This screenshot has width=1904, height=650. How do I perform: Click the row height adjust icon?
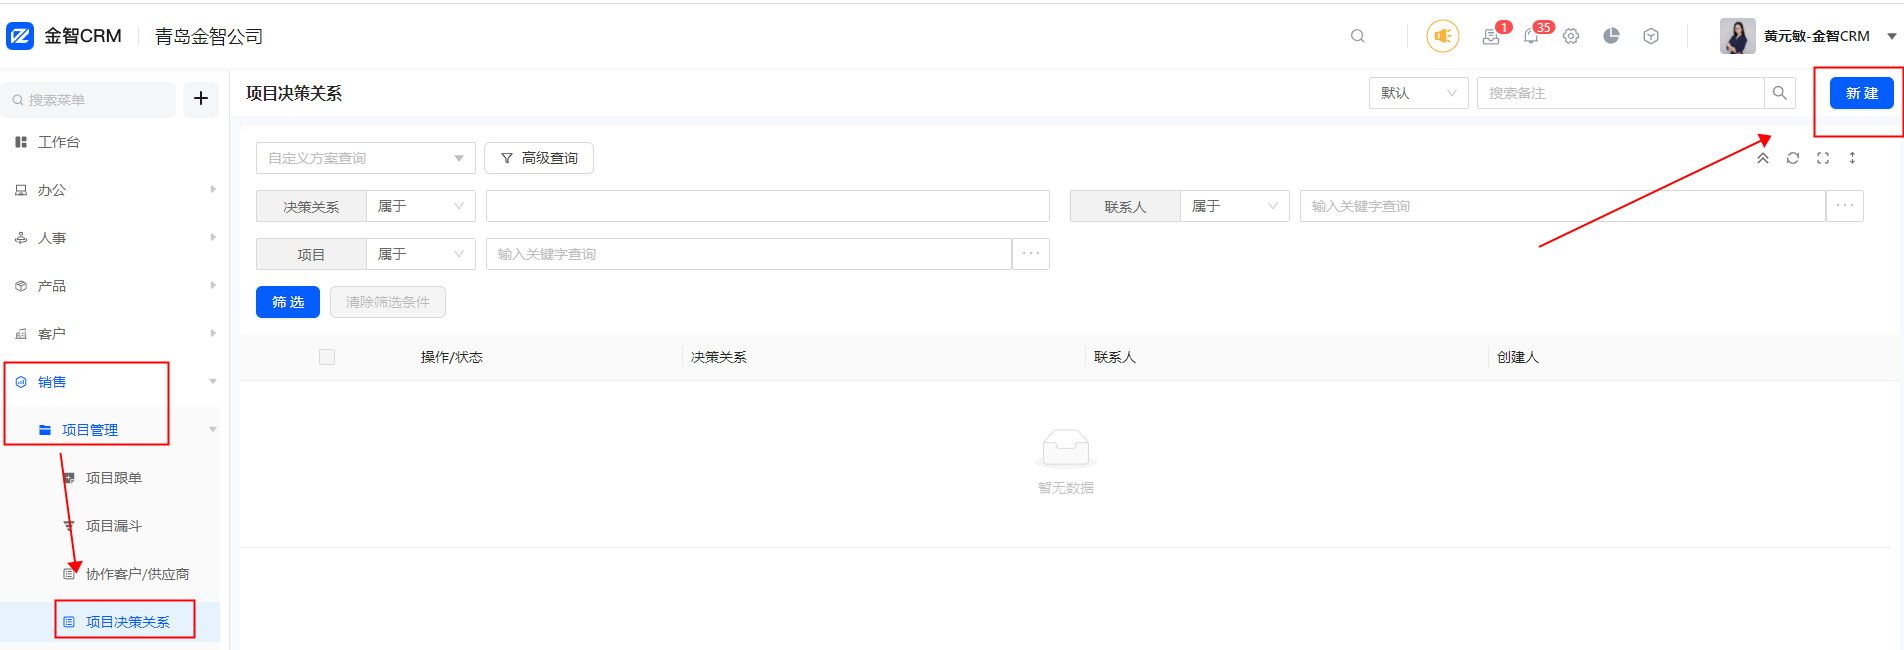click(1852, 158)
